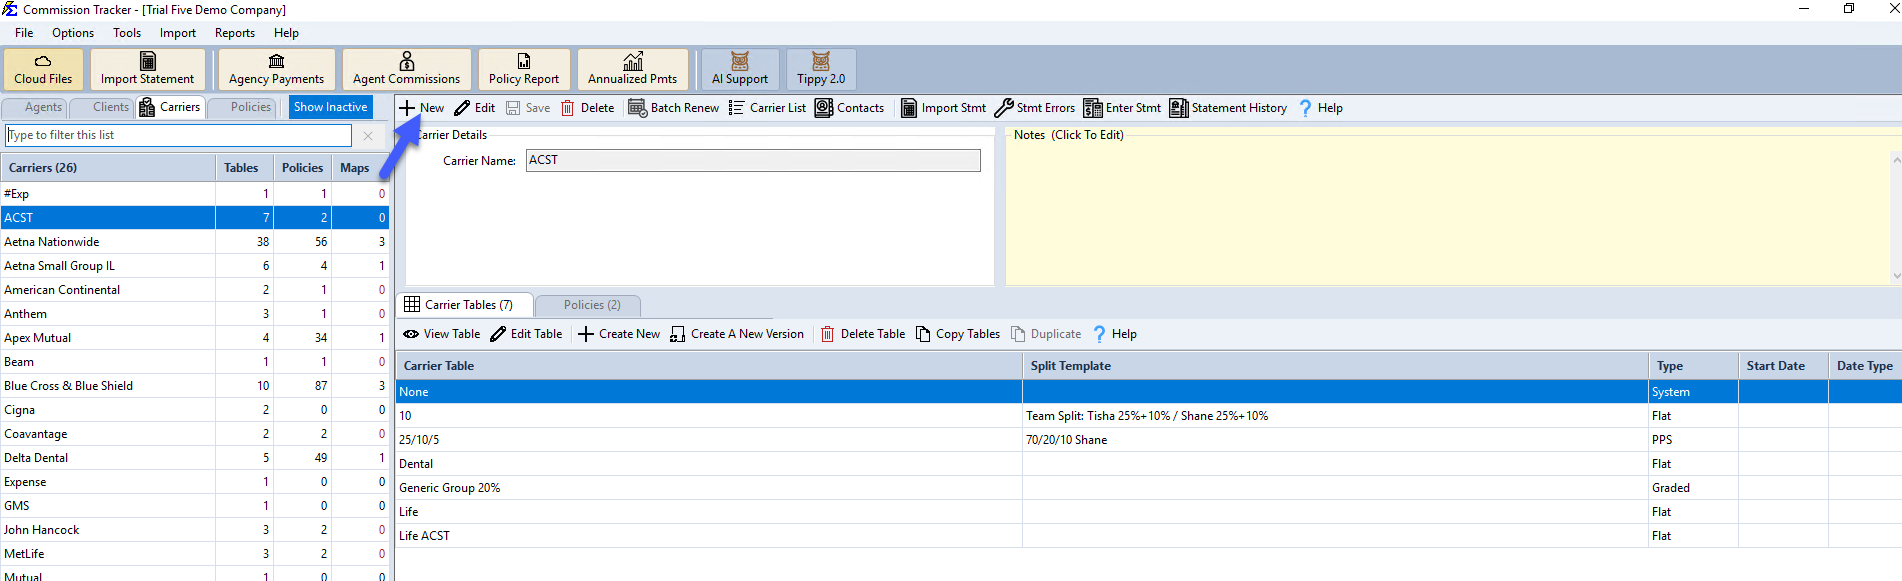Switch to the Carriers tab

point(170,107)
